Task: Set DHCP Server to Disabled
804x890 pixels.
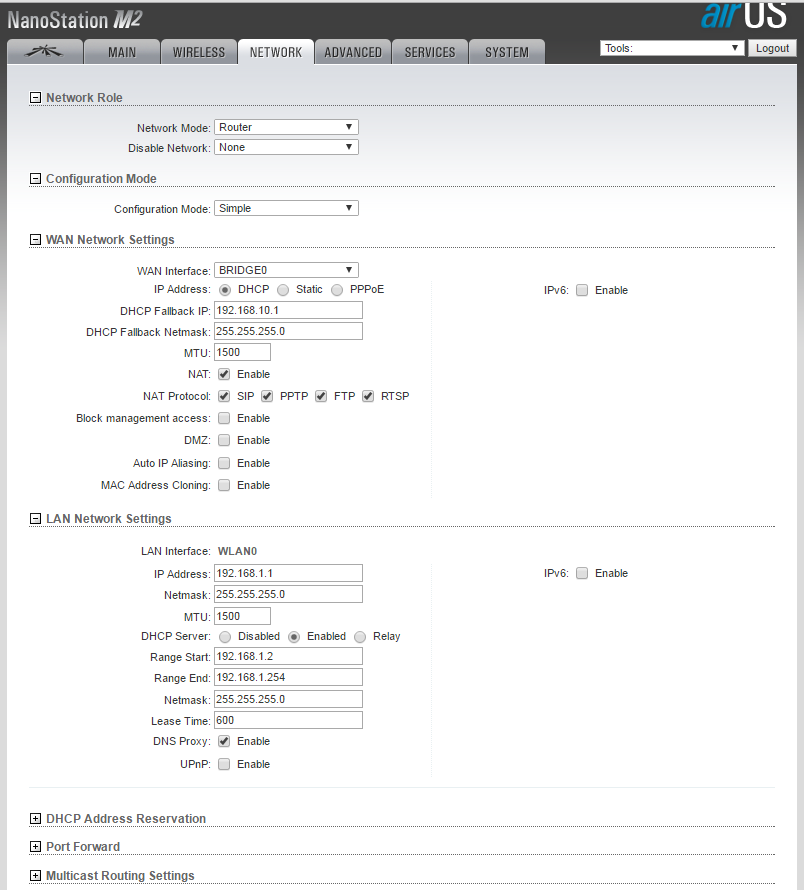Action: point(225,637)
